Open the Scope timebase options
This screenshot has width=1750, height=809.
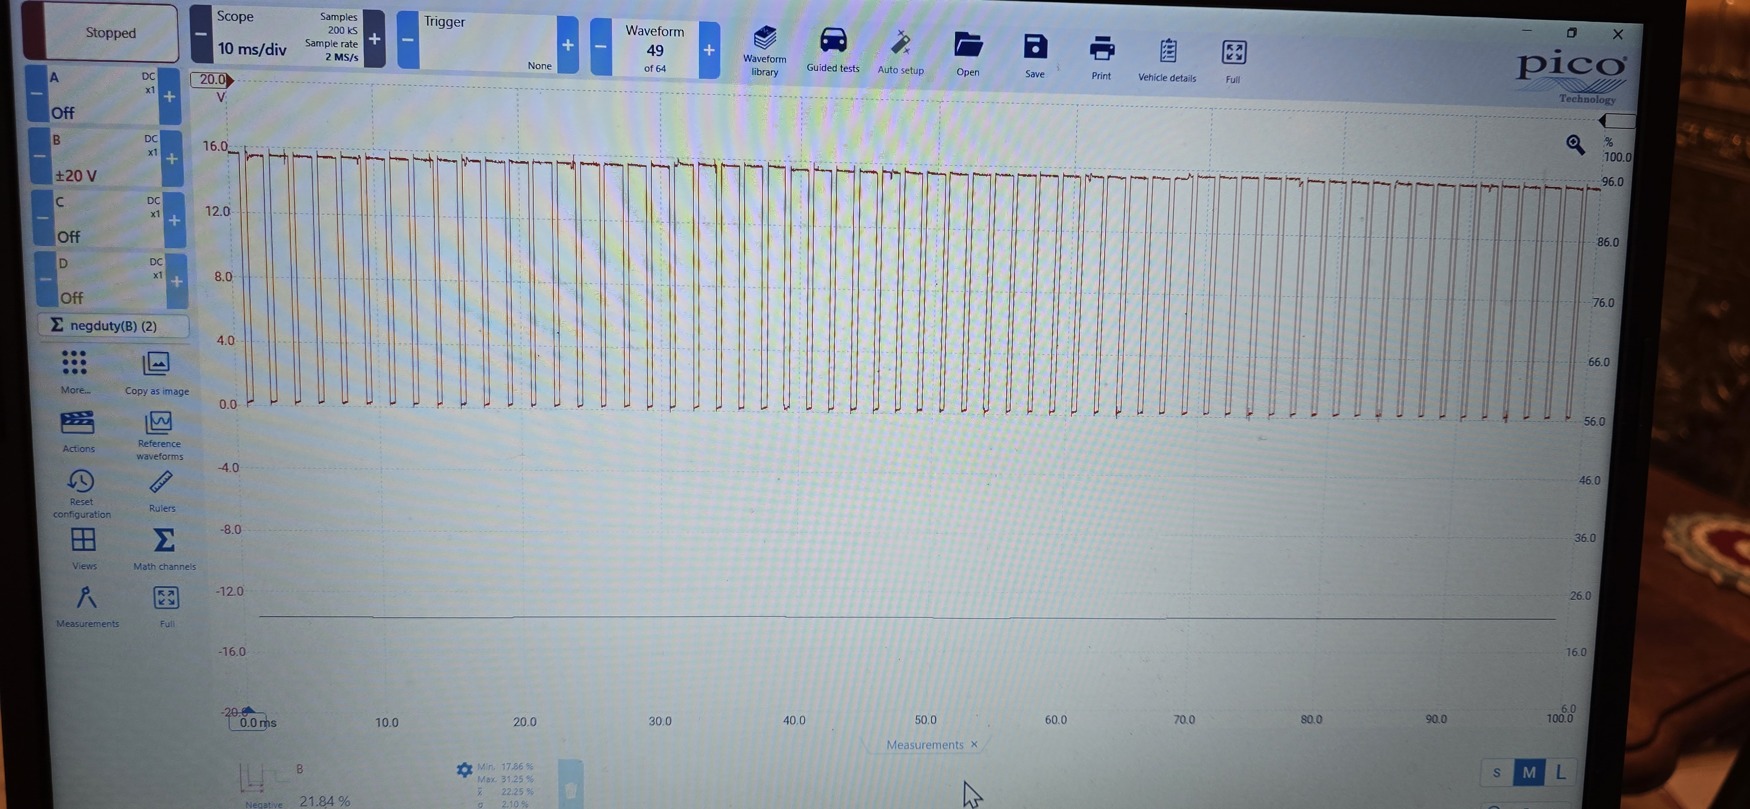[x=287, y=37]
